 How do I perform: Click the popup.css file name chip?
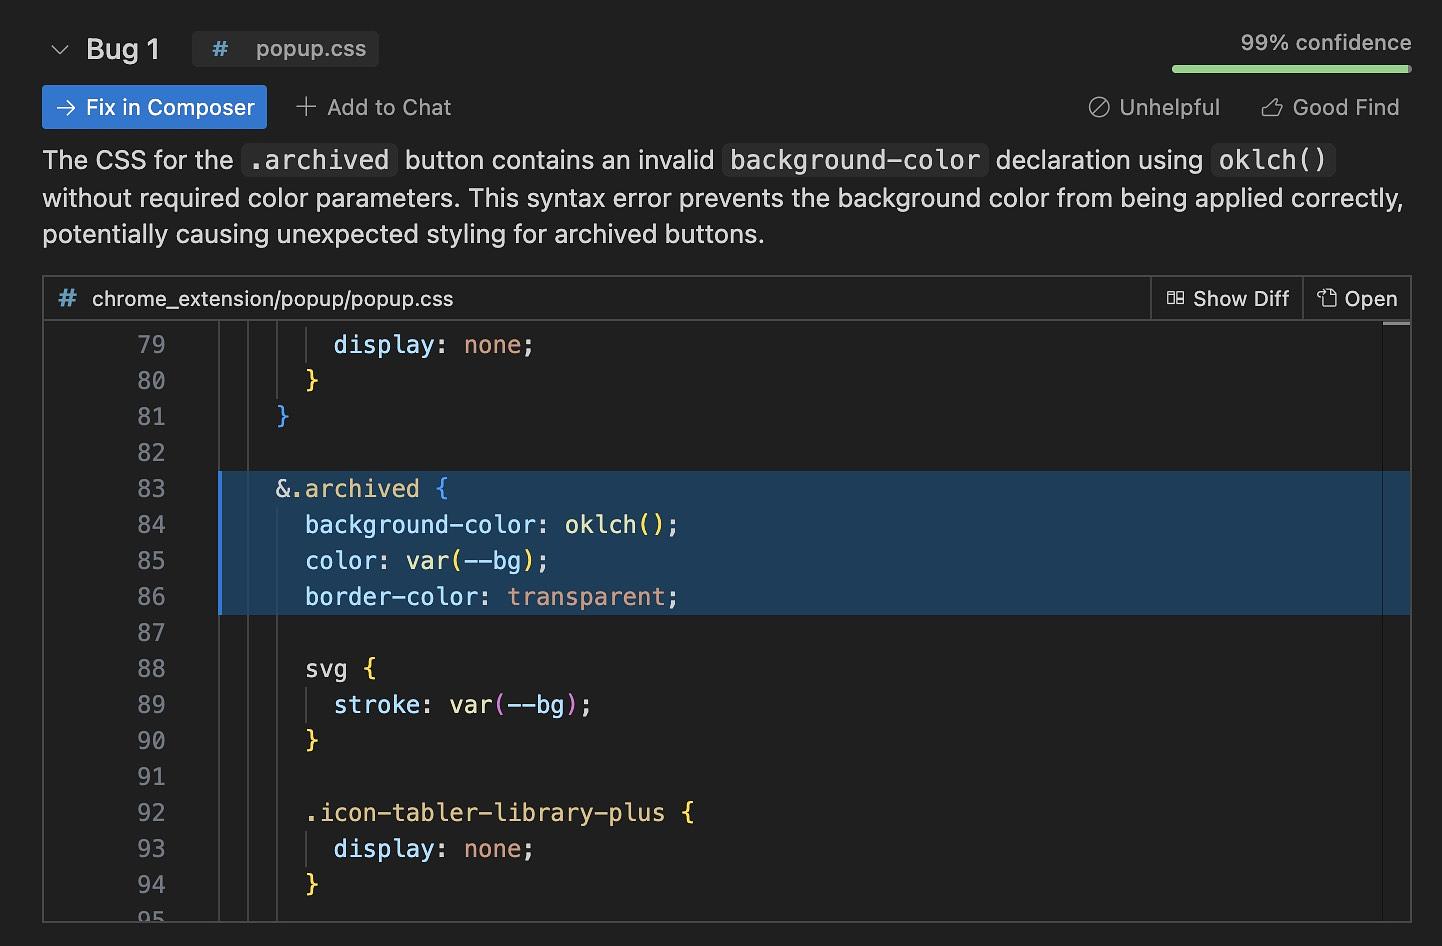(x=310, y=49)
